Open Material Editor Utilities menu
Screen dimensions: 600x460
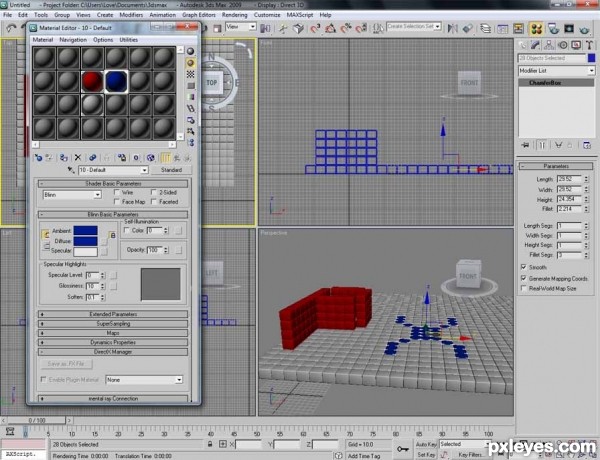pyautogui.click(x=129, y=40)
